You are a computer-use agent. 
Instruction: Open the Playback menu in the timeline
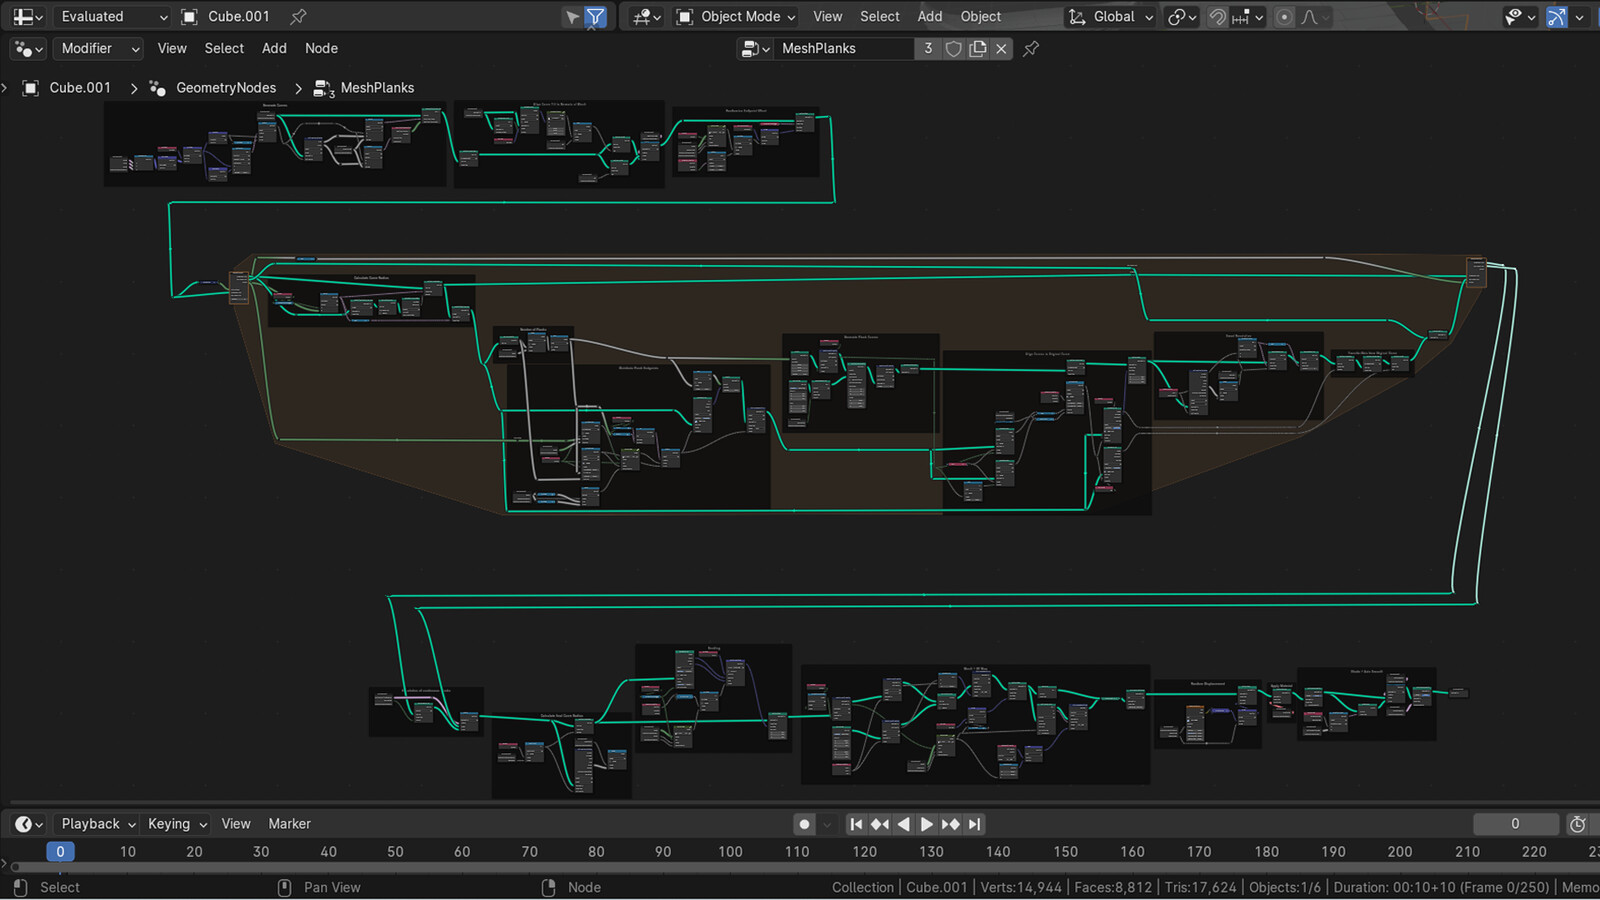(x=90, y=823)
